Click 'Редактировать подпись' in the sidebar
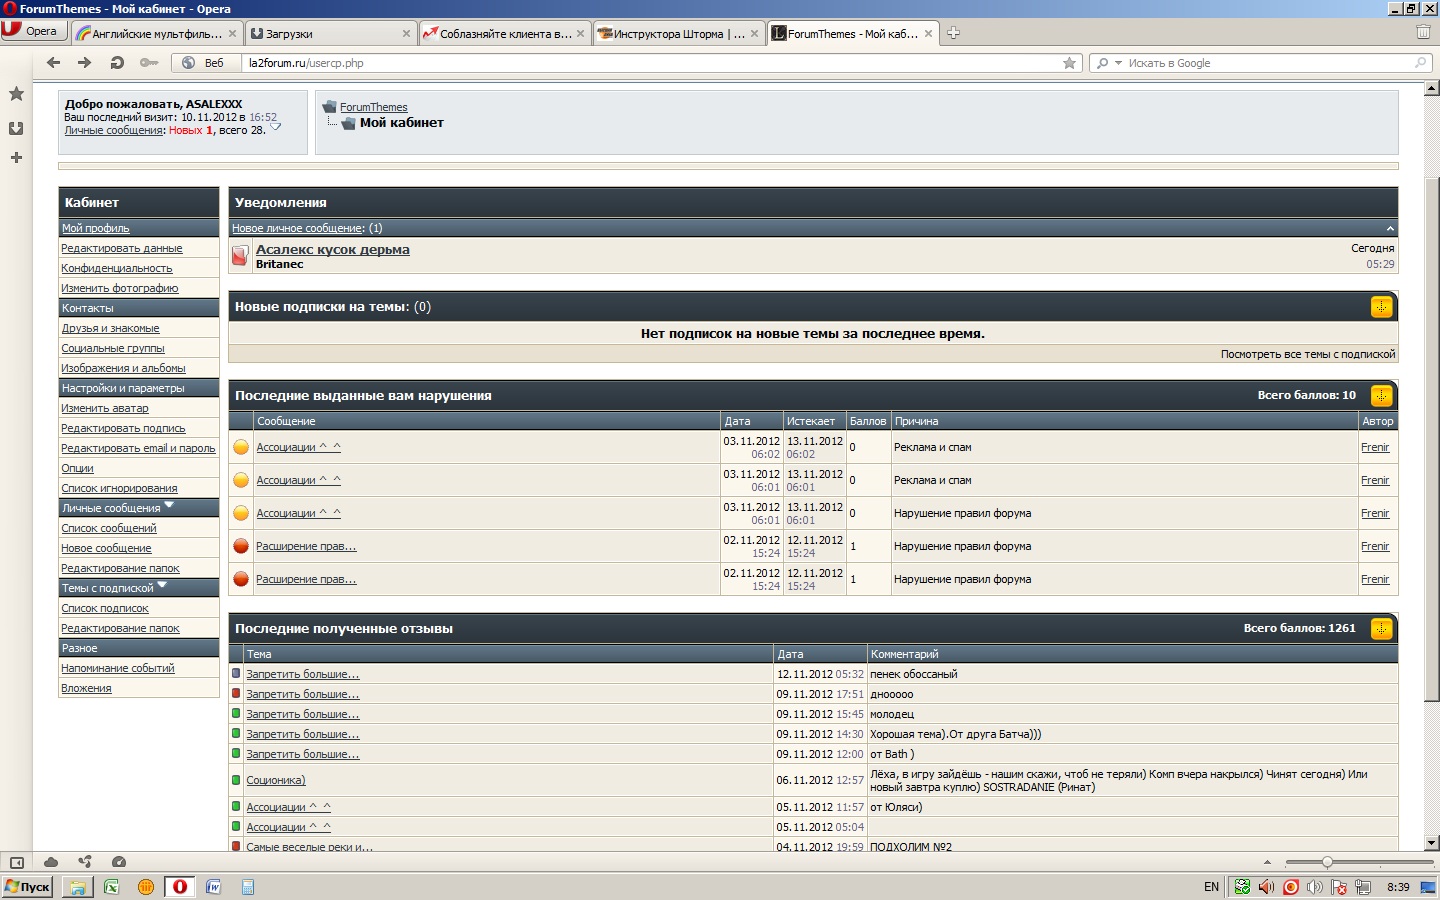1440x900 pixels. pos(123,428)
